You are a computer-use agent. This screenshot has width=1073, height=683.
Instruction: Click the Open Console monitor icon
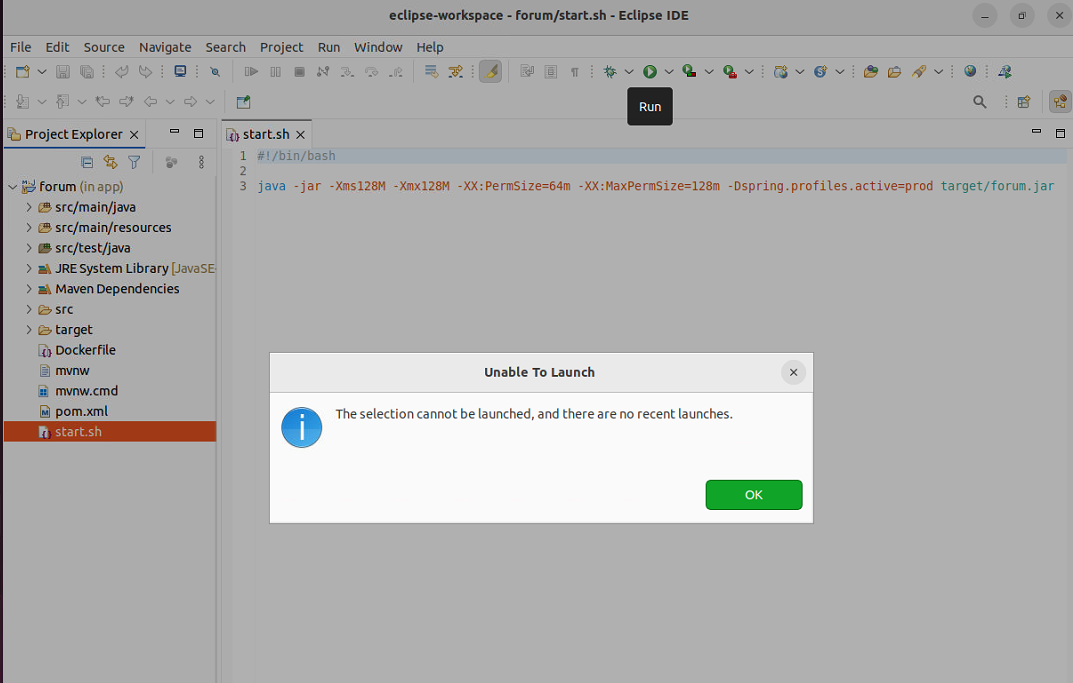tap(180, 71)
